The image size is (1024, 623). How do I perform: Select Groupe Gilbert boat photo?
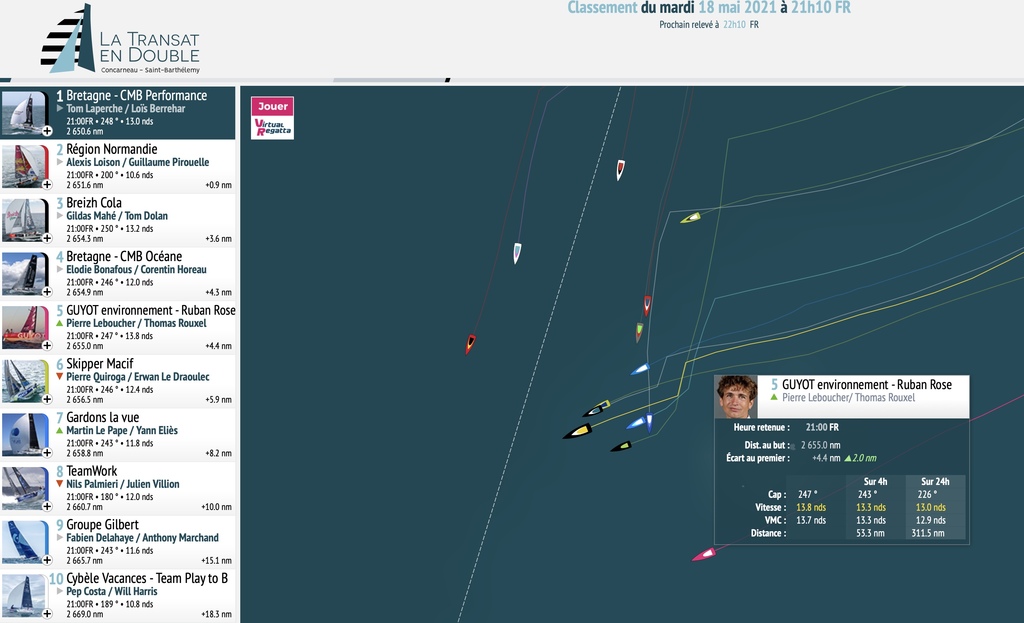tap(25, 541)
